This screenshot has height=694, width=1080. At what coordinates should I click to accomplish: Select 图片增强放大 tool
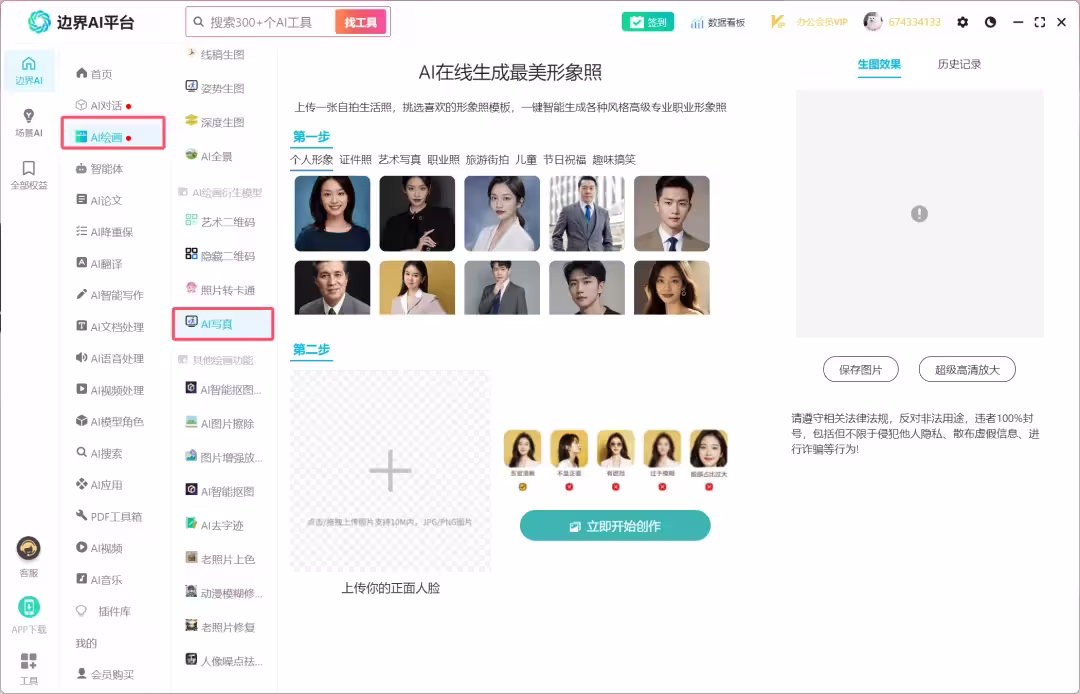[x=224, y=457]
